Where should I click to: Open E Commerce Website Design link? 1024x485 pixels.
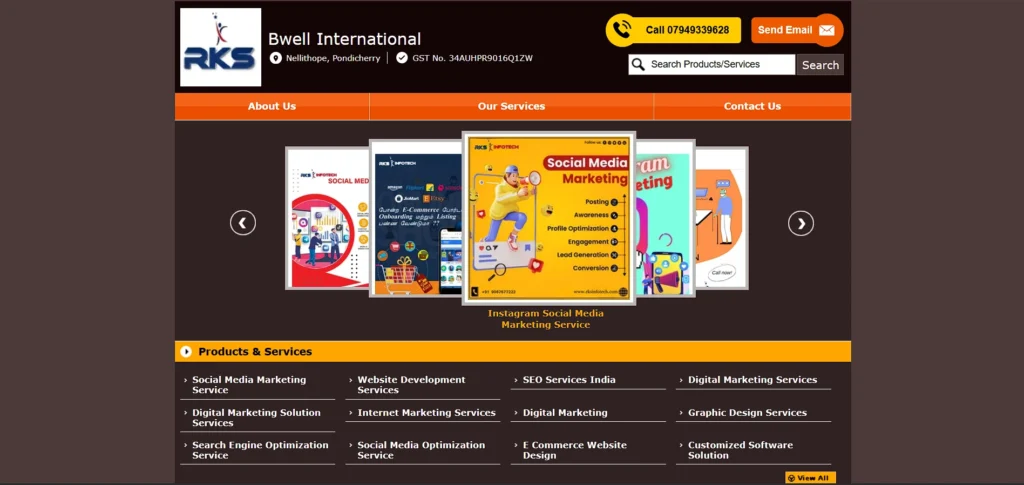pos(575,450)
